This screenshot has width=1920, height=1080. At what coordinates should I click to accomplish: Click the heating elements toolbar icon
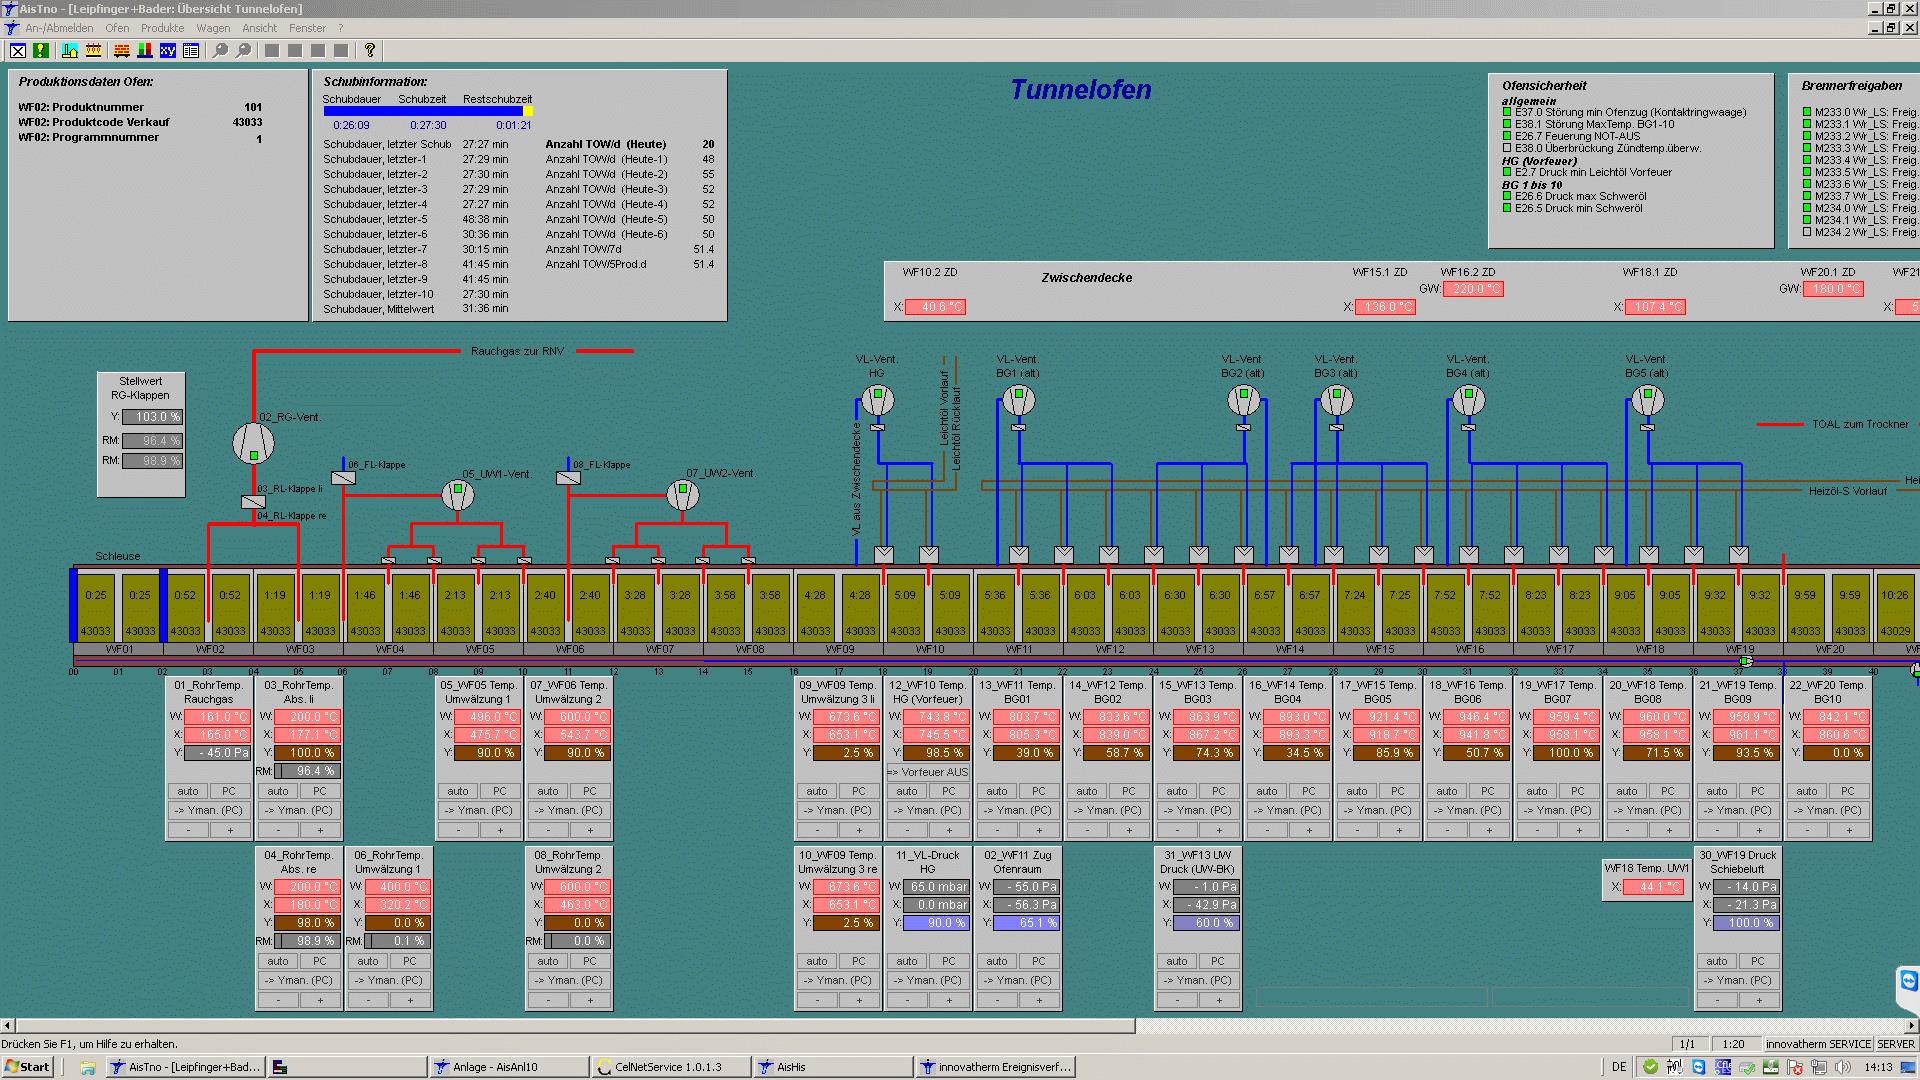click(94, 50)
